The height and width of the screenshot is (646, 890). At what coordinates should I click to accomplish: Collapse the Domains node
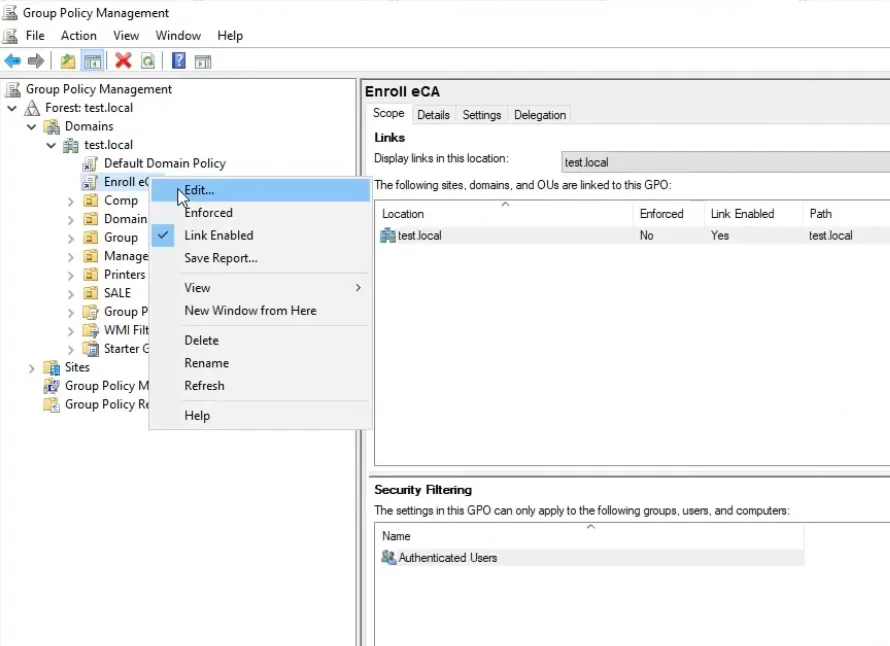coord(31,126)
